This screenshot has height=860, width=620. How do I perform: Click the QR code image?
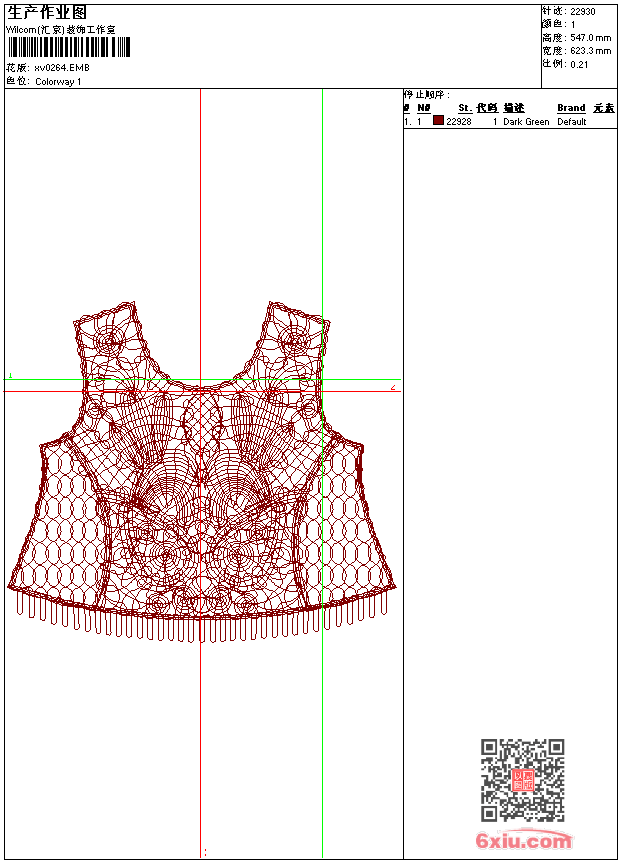[522, 780]
